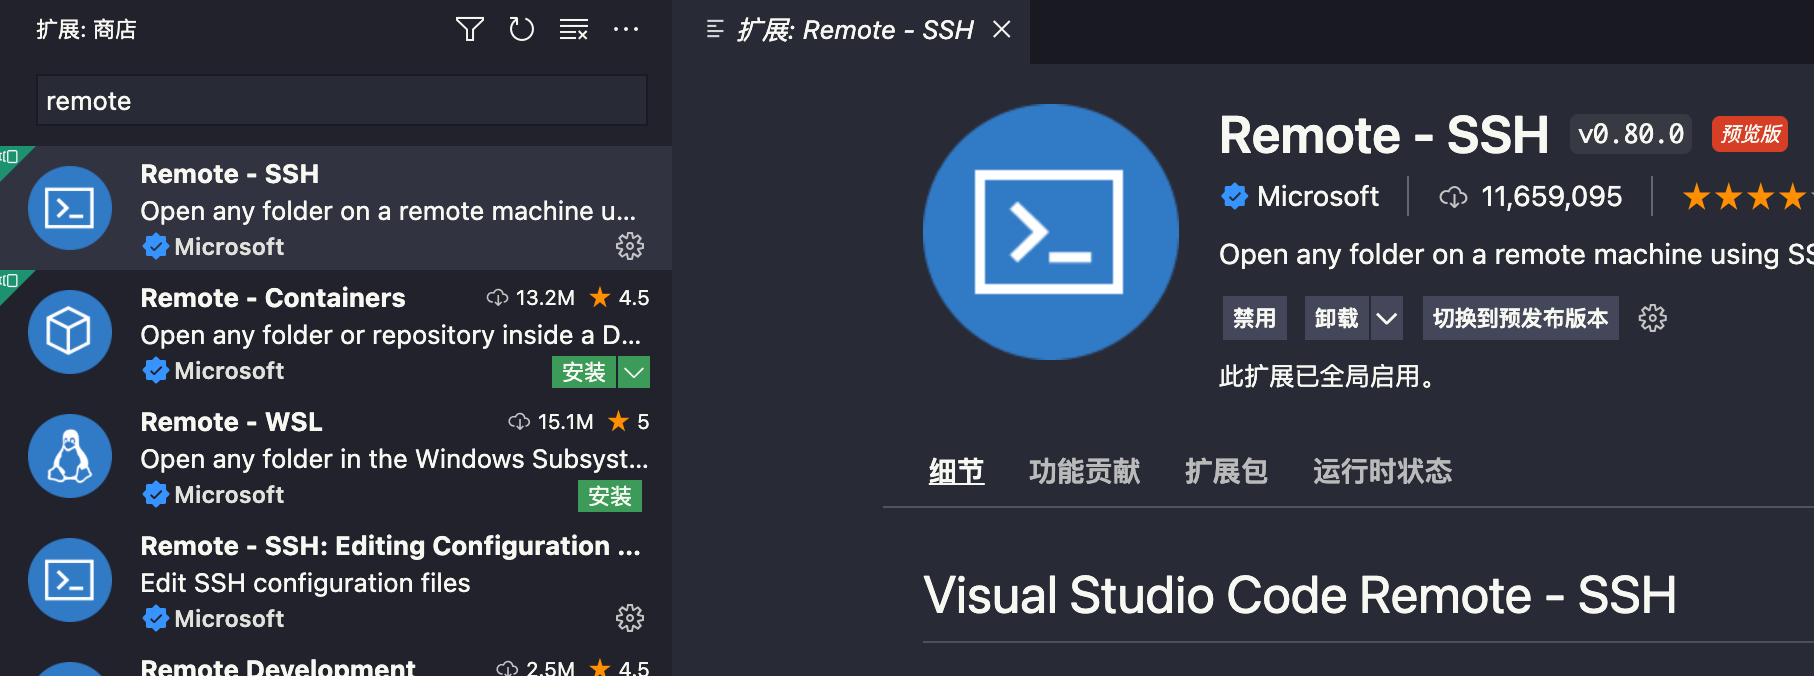Open the 细节 details tab
Screen dimensions: 1814x676
click(x=956, y=470)
